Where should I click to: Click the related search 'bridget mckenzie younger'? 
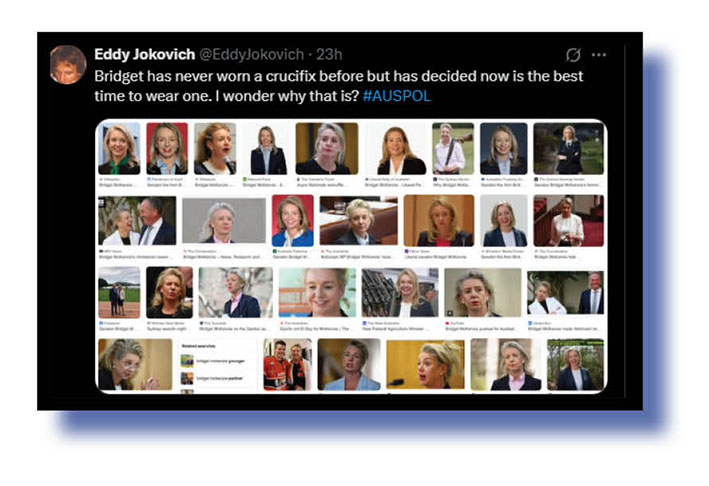(213, 361)
